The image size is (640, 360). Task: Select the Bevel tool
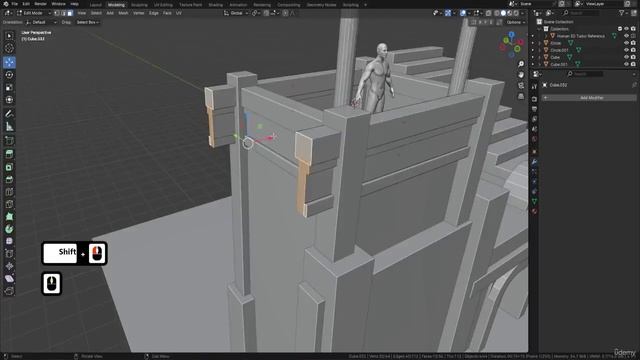click(9, 180)
